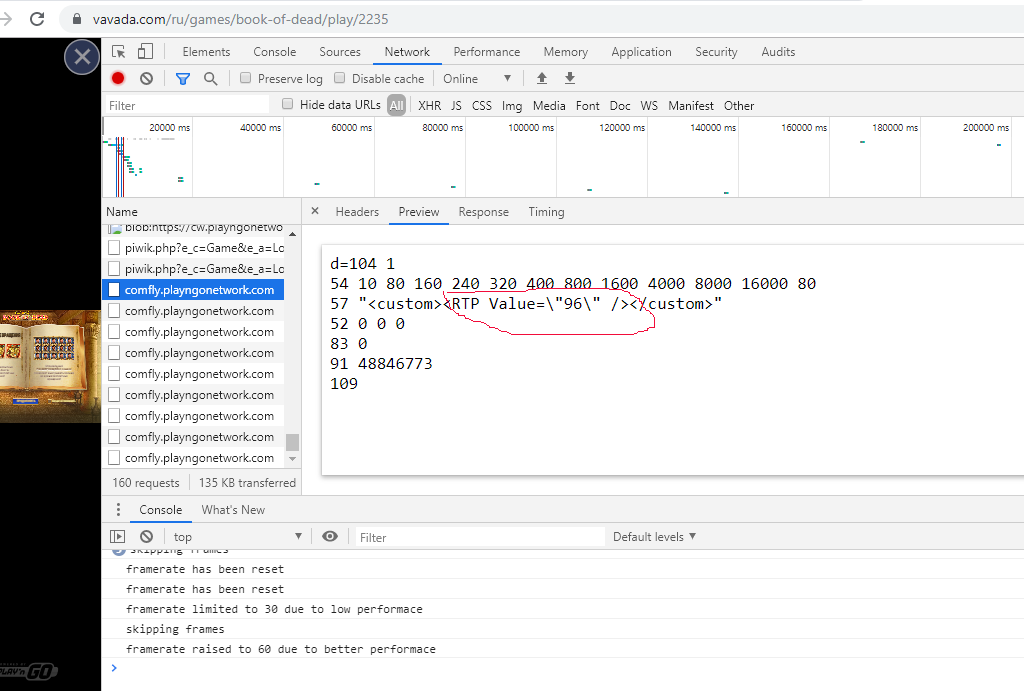Toggle the device toolbar icon

tap(145, 52)
